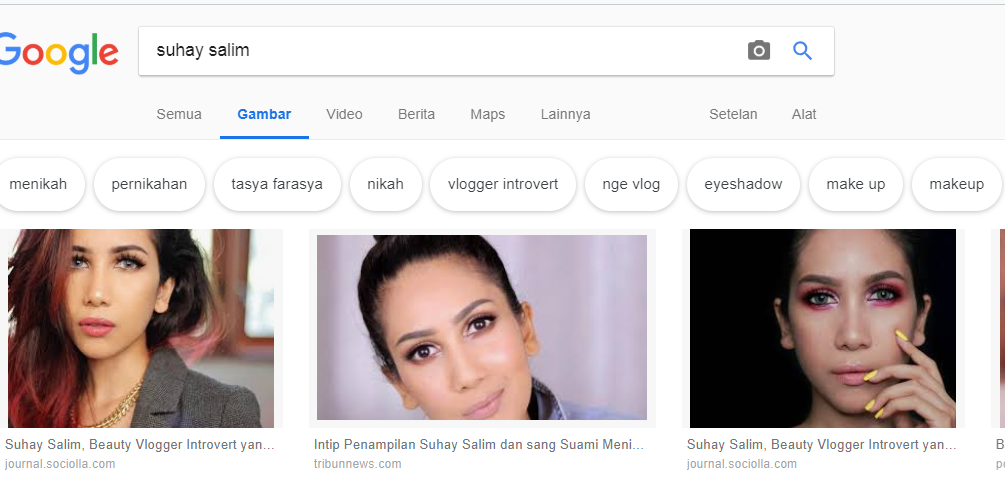Select the tasya farasya suggestion chip
The height and width of the screenshot is (478, 1005).
coord(277,185)
